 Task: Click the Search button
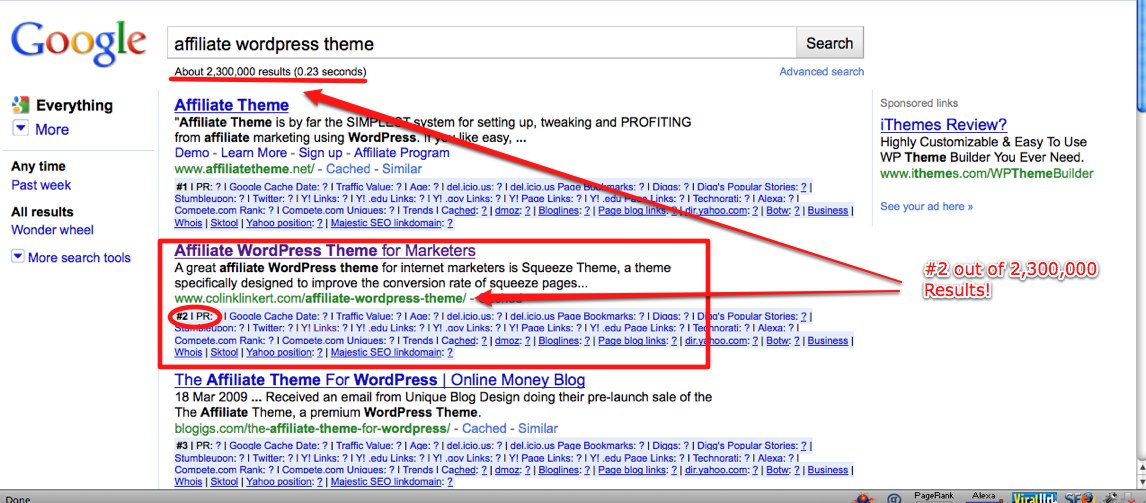[830, 43]
